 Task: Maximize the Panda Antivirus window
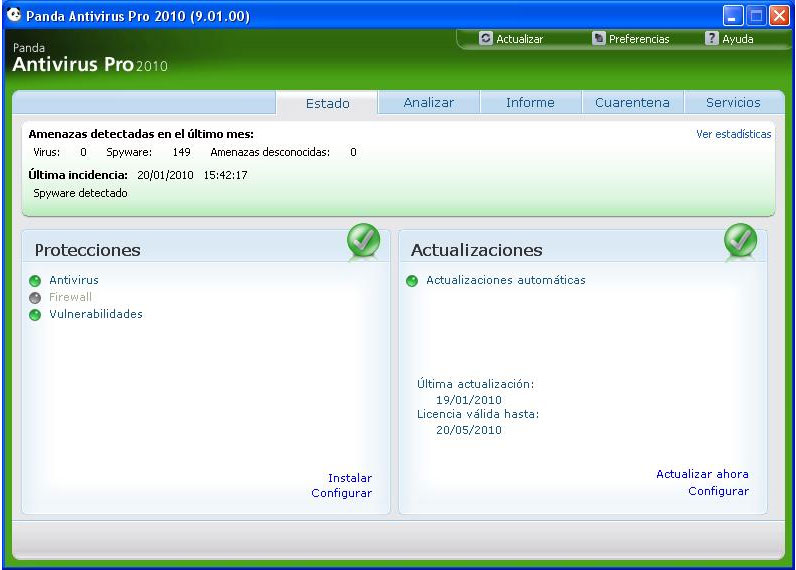[756, 16]
